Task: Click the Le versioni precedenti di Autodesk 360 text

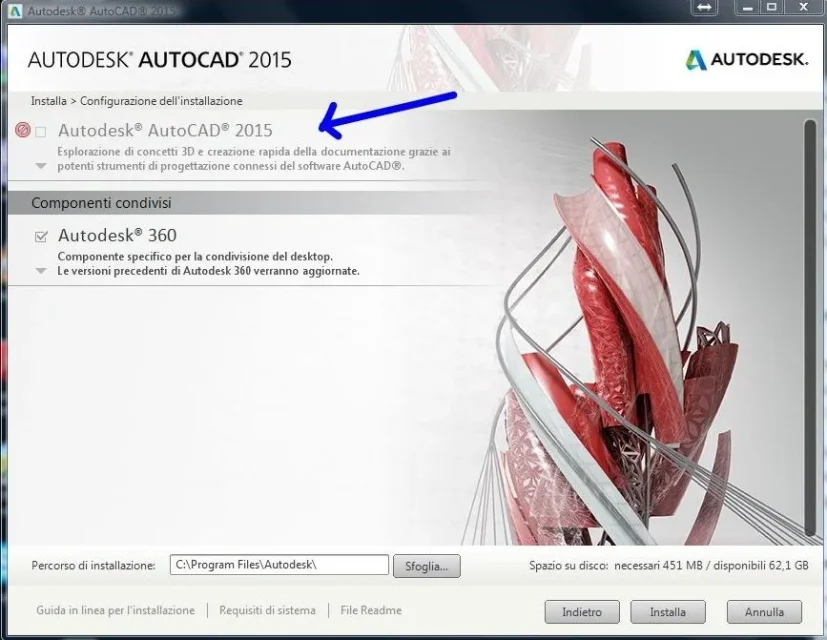Action: click(x=208, y=271)
